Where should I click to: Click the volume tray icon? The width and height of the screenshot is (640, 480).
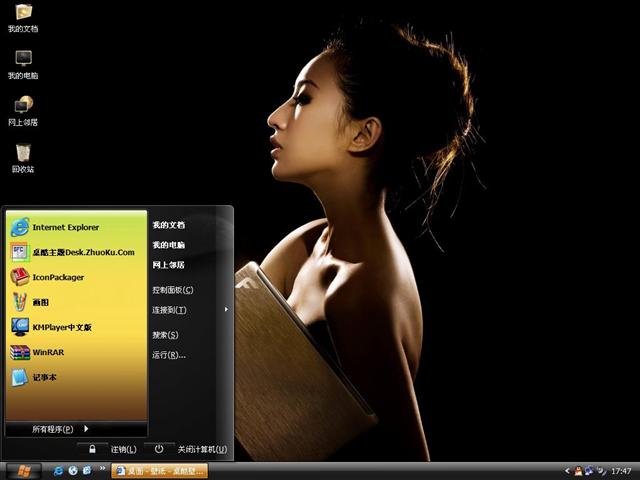602,471
